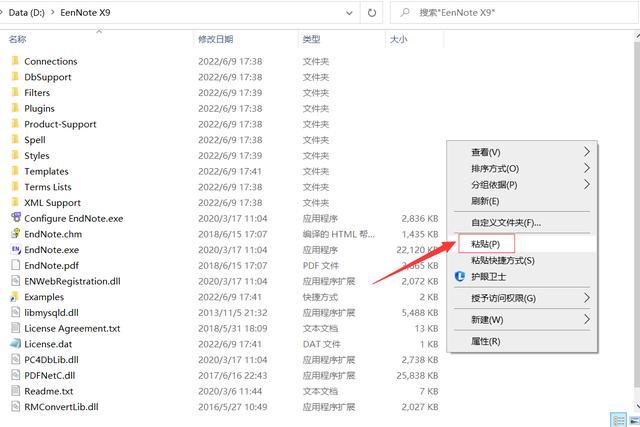Click the EenNote X9 breadcrumb
640x427 pixels.
pos(85,13)
